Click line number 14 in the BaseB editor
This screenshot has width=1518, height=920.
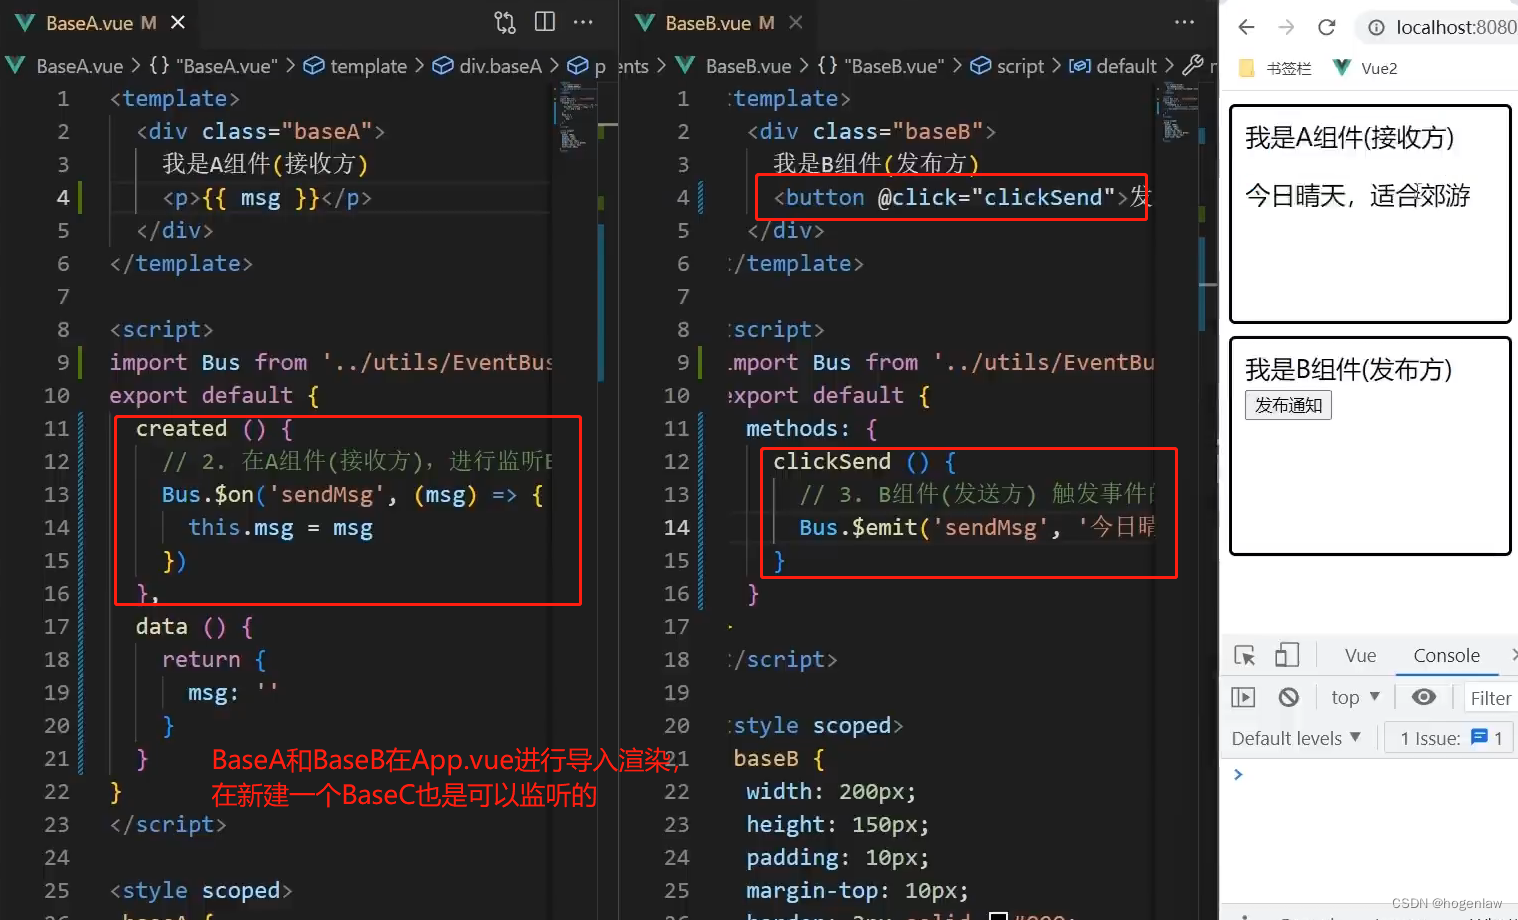pyautogui.click(x=677, y=527)
